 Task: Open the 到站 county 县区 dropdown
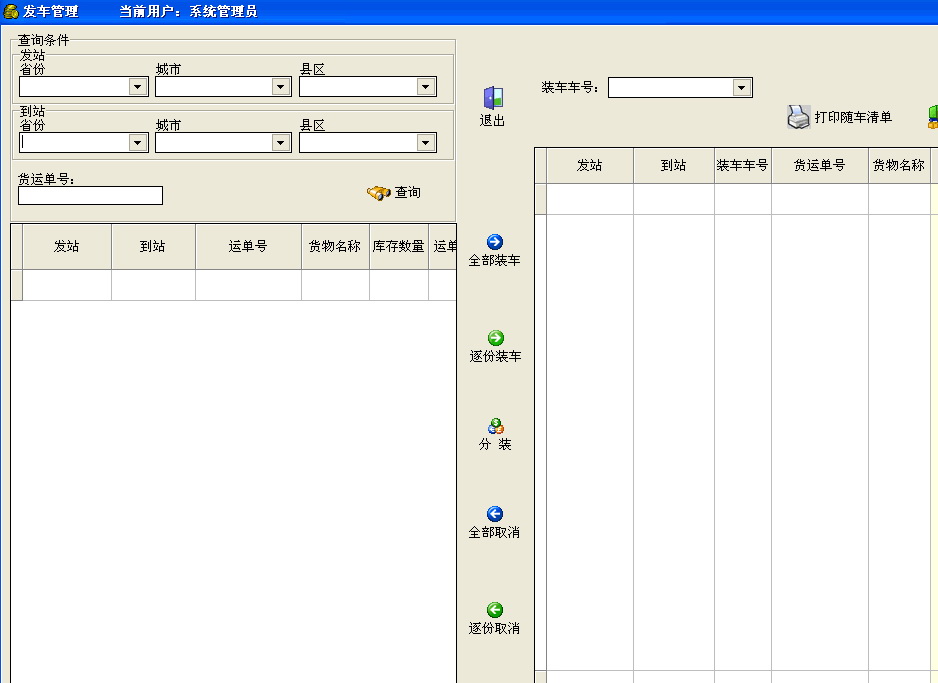tap(424, 142)
